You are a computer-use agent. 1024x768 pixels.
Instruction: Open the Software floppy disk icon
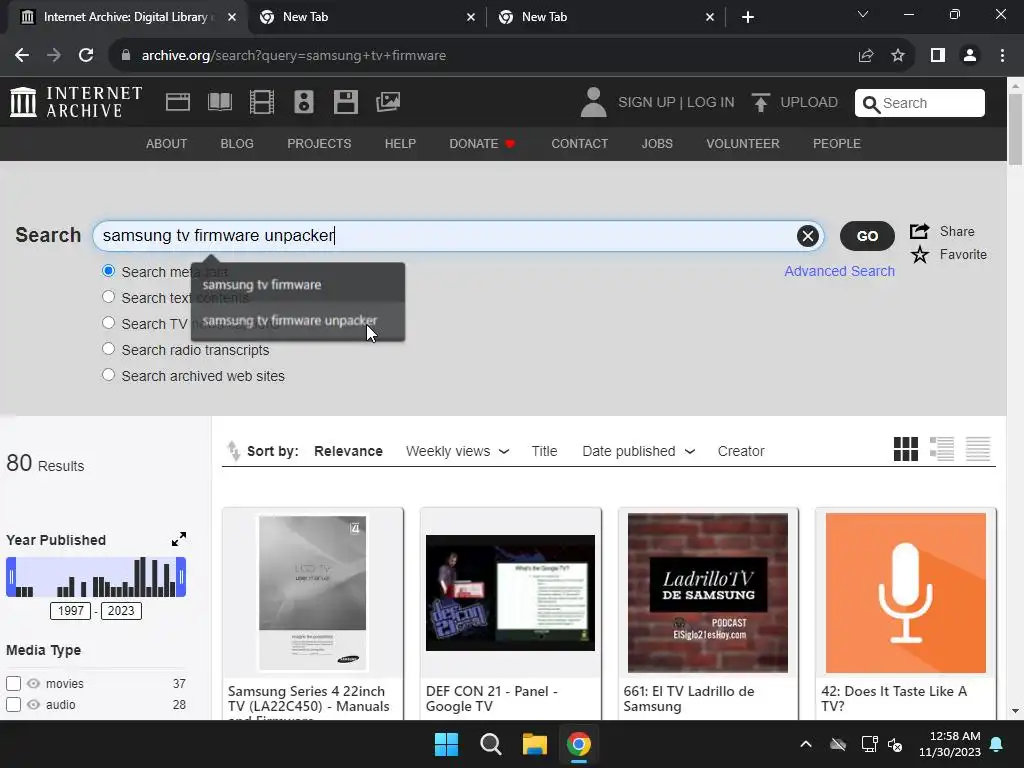click(x=345, y=102)
